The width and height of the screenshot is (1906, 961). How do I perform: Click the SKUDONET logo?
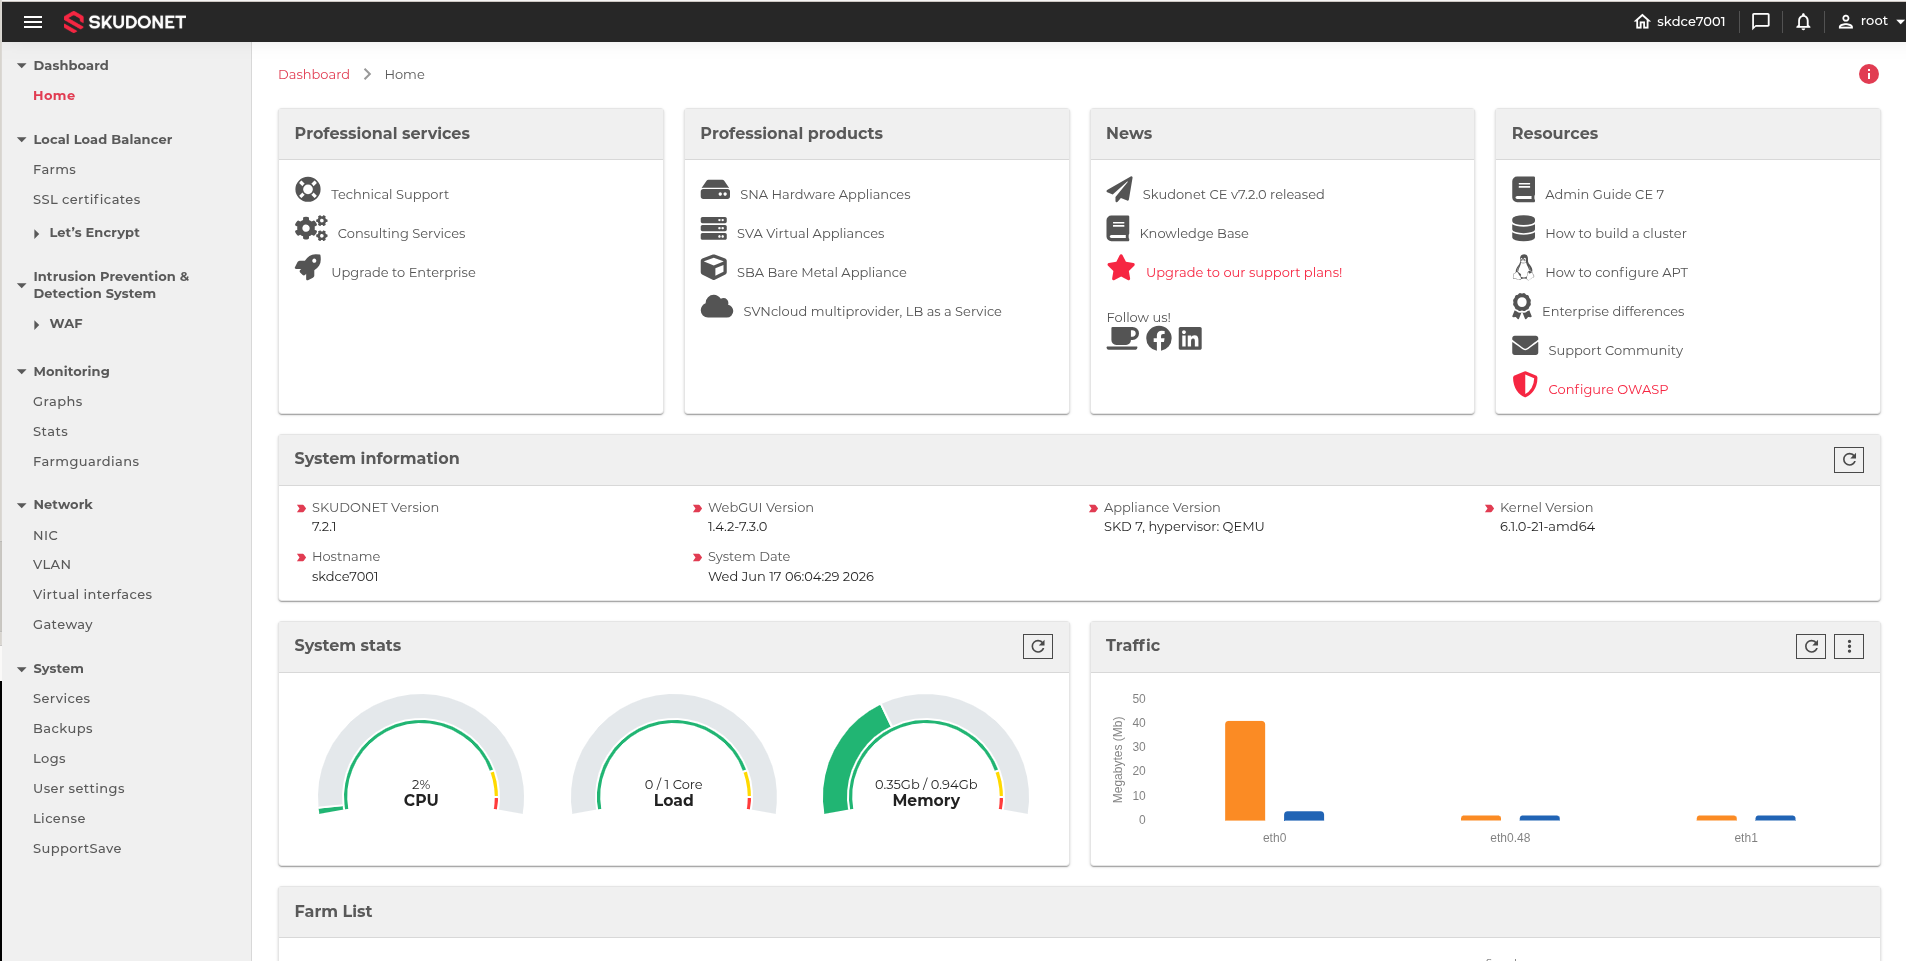point(125,21)
